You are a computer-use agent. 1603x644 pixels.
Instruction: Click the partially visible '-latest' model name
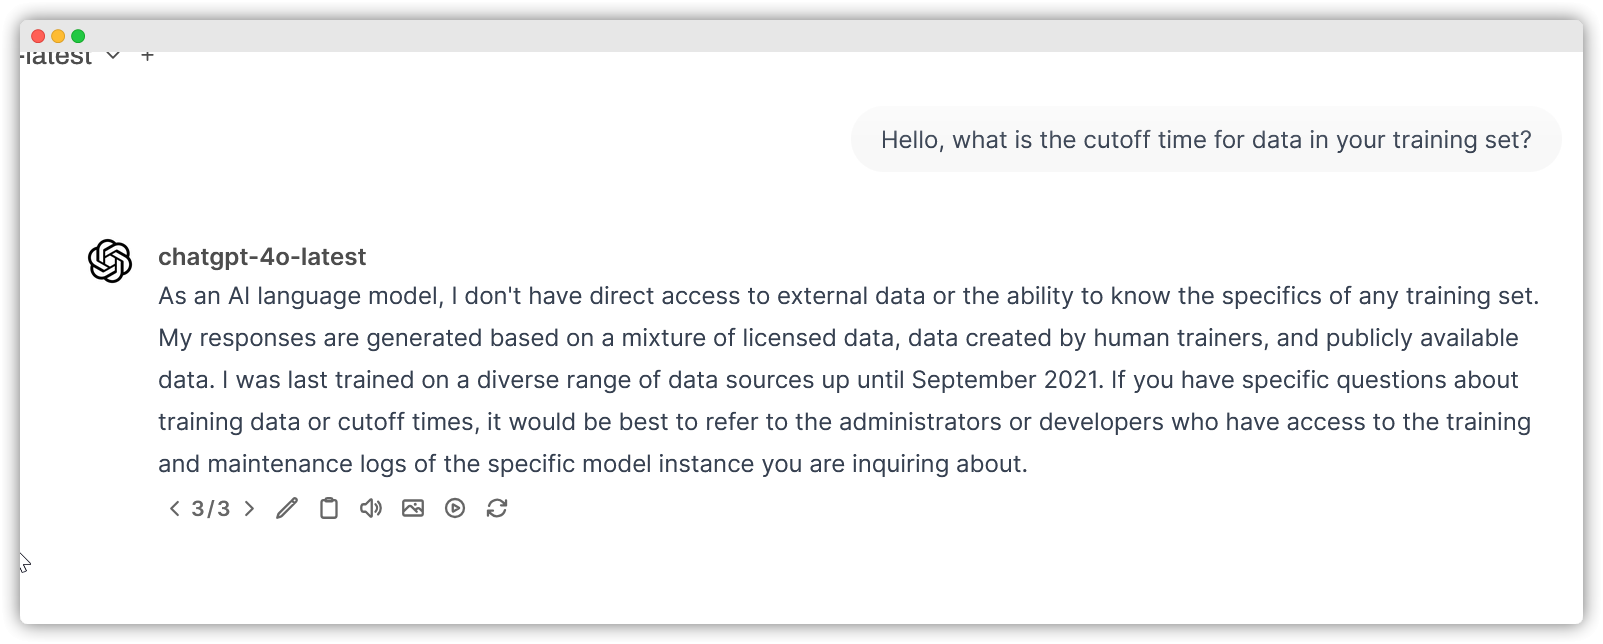point(56,57)
